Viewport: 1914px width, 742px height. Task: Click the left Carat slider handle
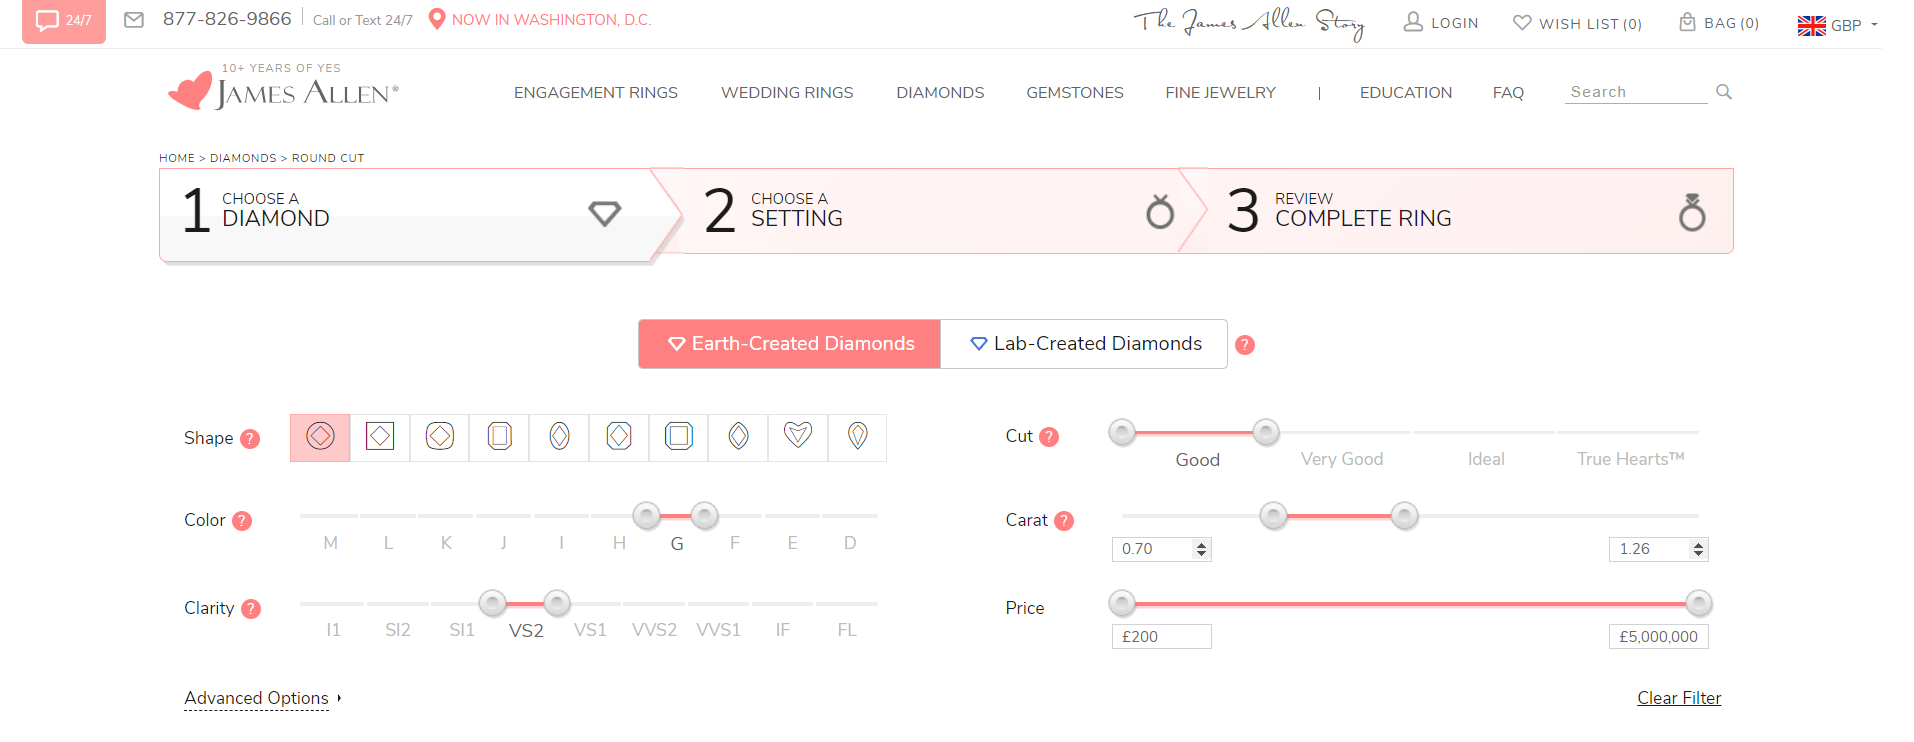click(x=1273, y=516)
